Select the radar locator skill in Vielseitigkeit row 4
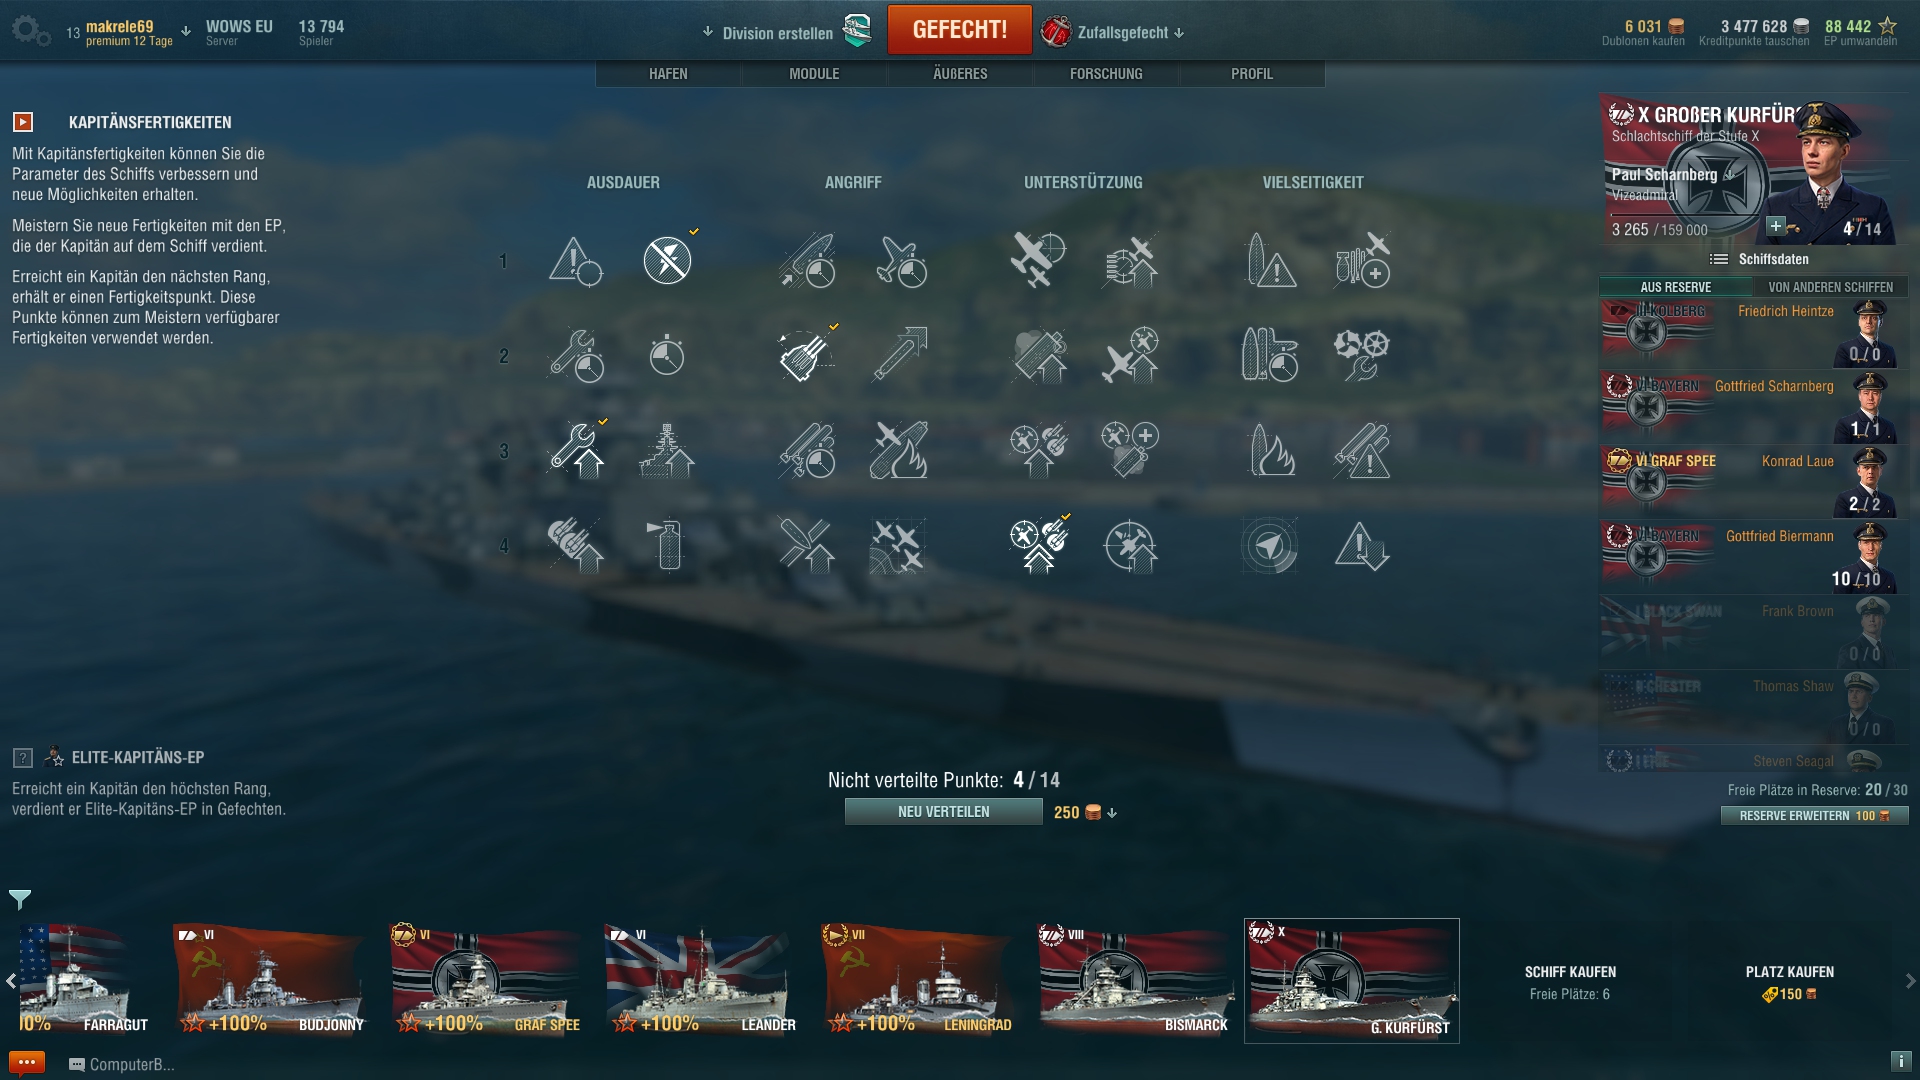The image size is (1920, 1080). point(1271,546)
